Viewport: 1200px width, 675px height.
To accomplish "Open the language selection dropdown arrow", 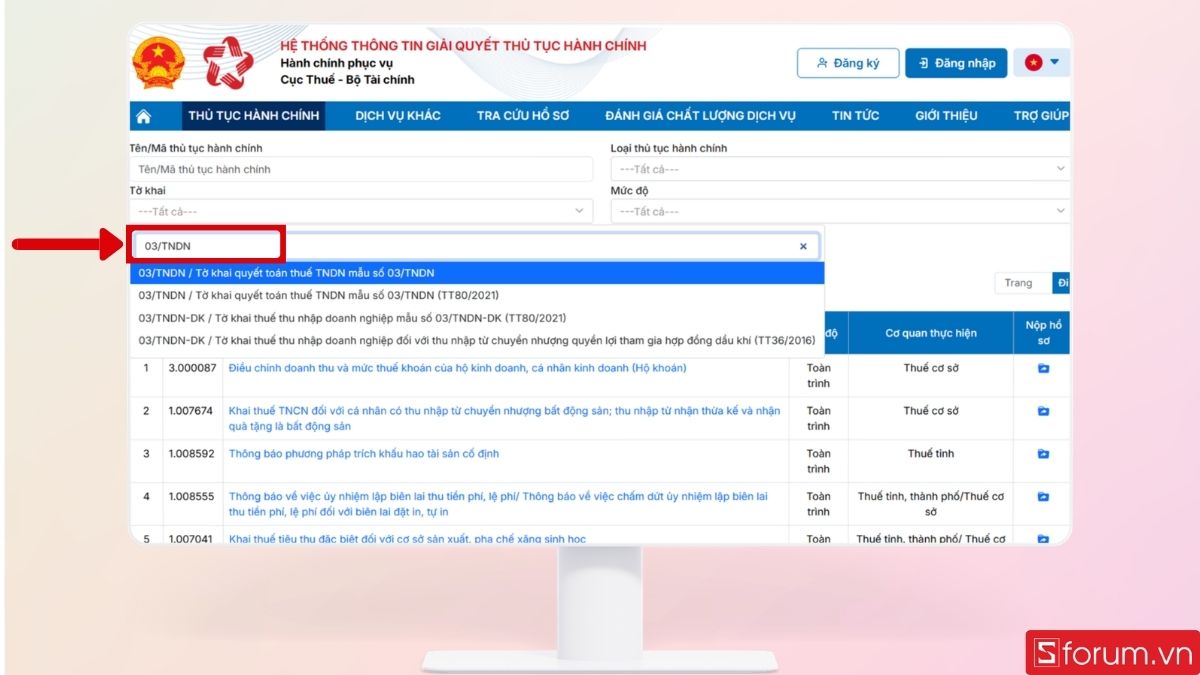I will click(1053, 62).
